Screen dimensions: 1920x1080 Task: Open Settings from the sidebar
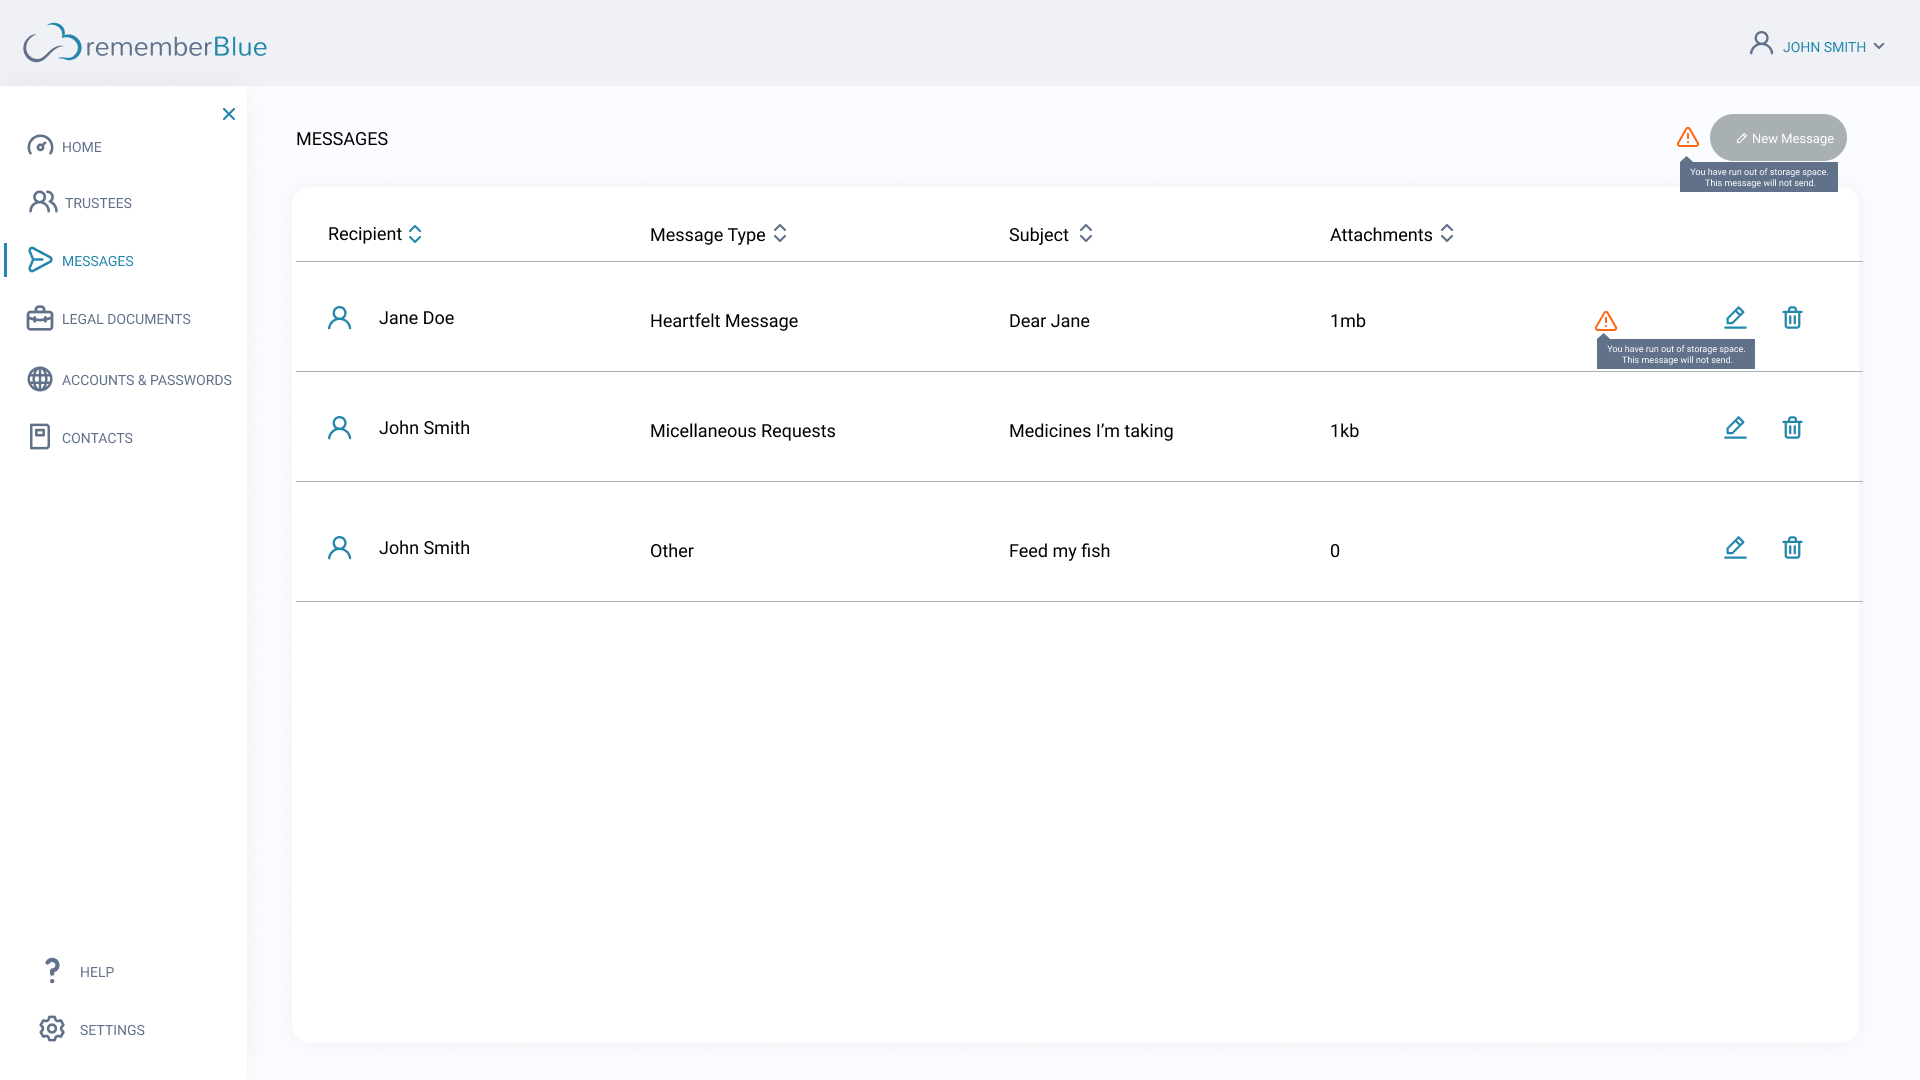point(111,1030)
